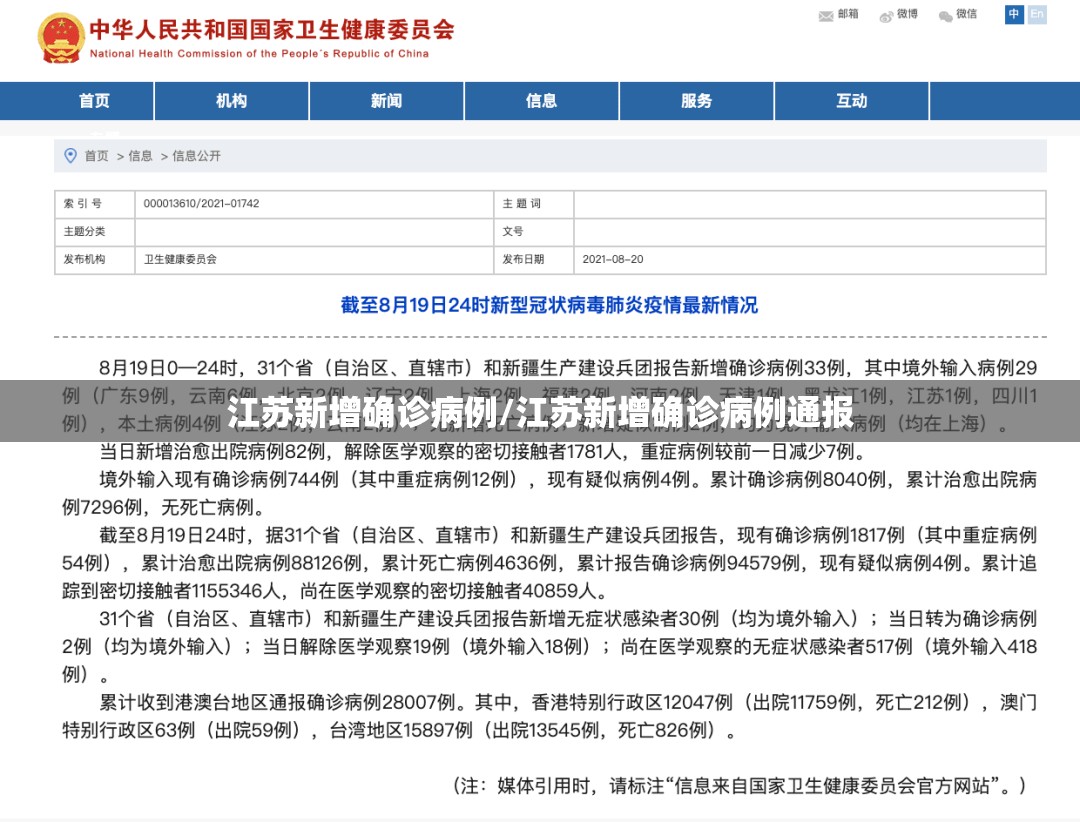This screenshot has height=822, width=1080.
Task: Open the 服务 navigation tab
Action: point(696,101)
